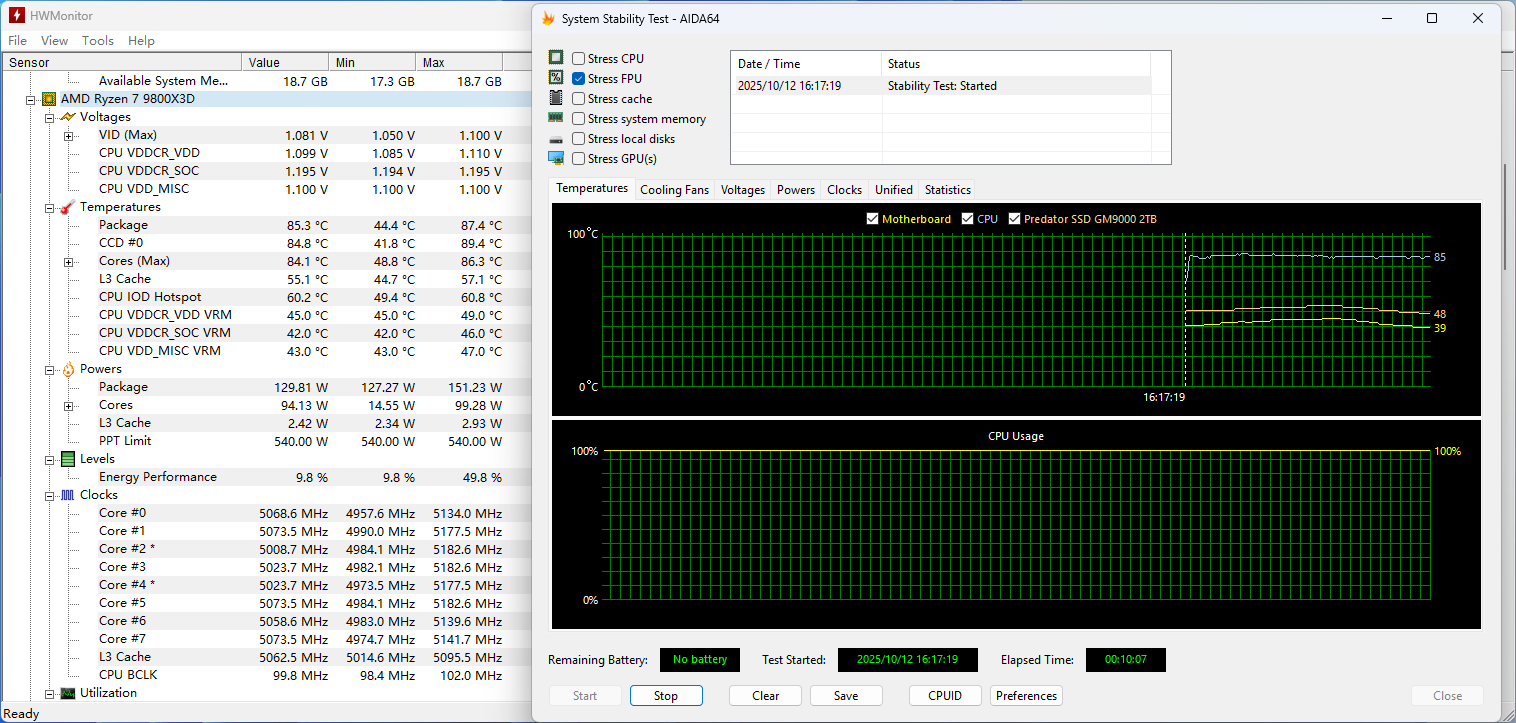The height and width of the screenshot is (723, 1516).
Task: Click the Levels green bar icon
Action: (68, 459)
